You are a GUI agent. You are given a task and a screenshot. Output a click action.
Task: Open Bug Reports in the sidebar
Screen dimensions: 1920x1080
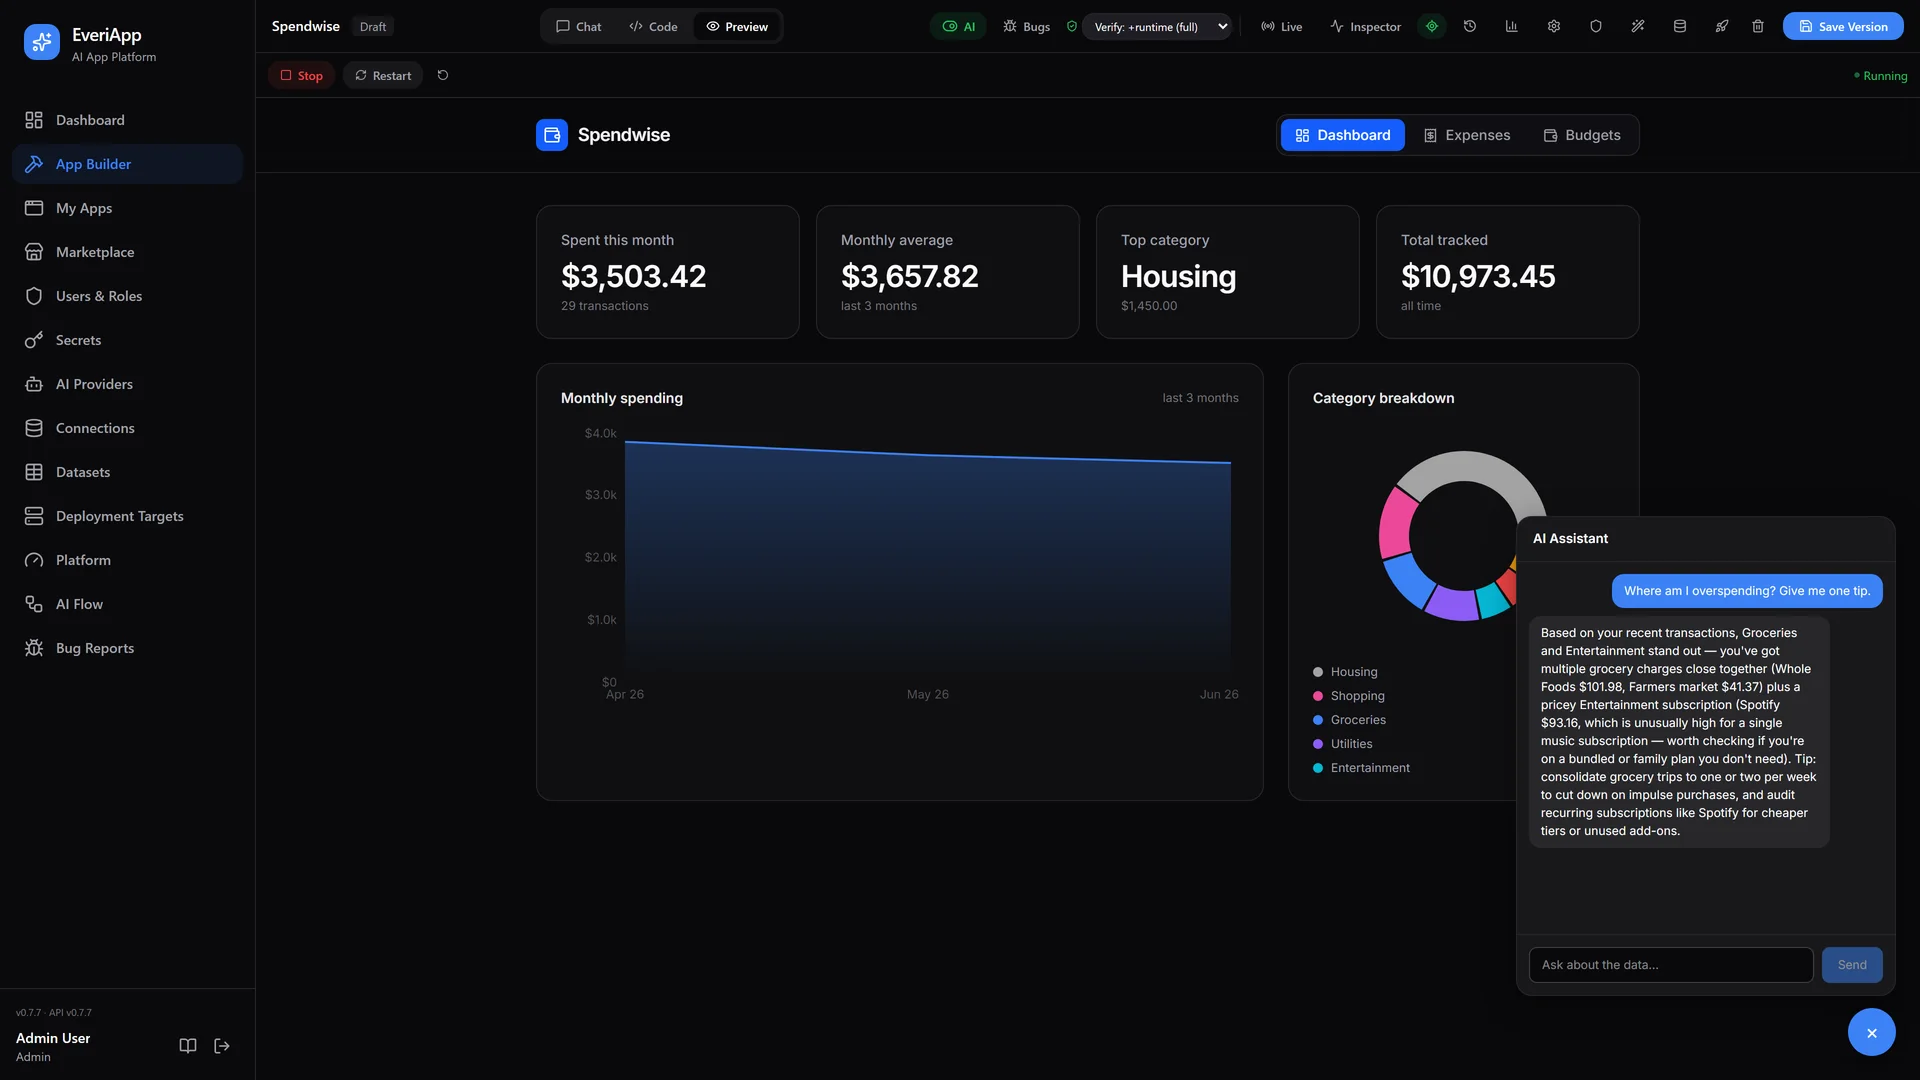(127, 648)
